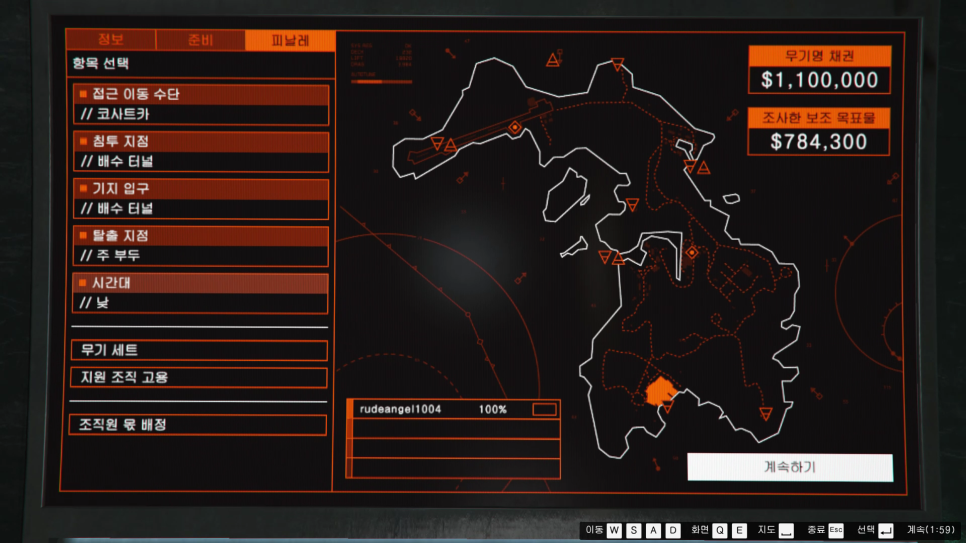Open the 침투 지점 option

[x=201, y=152]
